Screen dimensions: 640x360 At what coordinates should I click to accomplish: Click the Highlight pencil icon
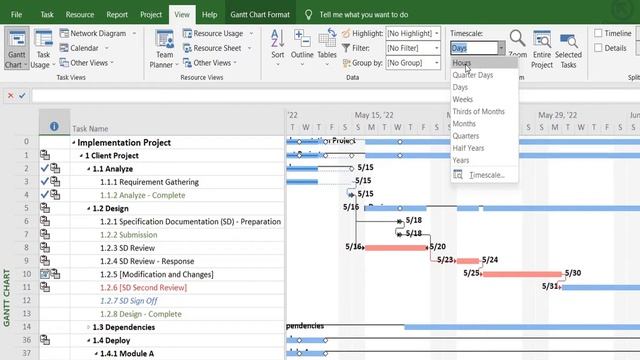[346, 33]
